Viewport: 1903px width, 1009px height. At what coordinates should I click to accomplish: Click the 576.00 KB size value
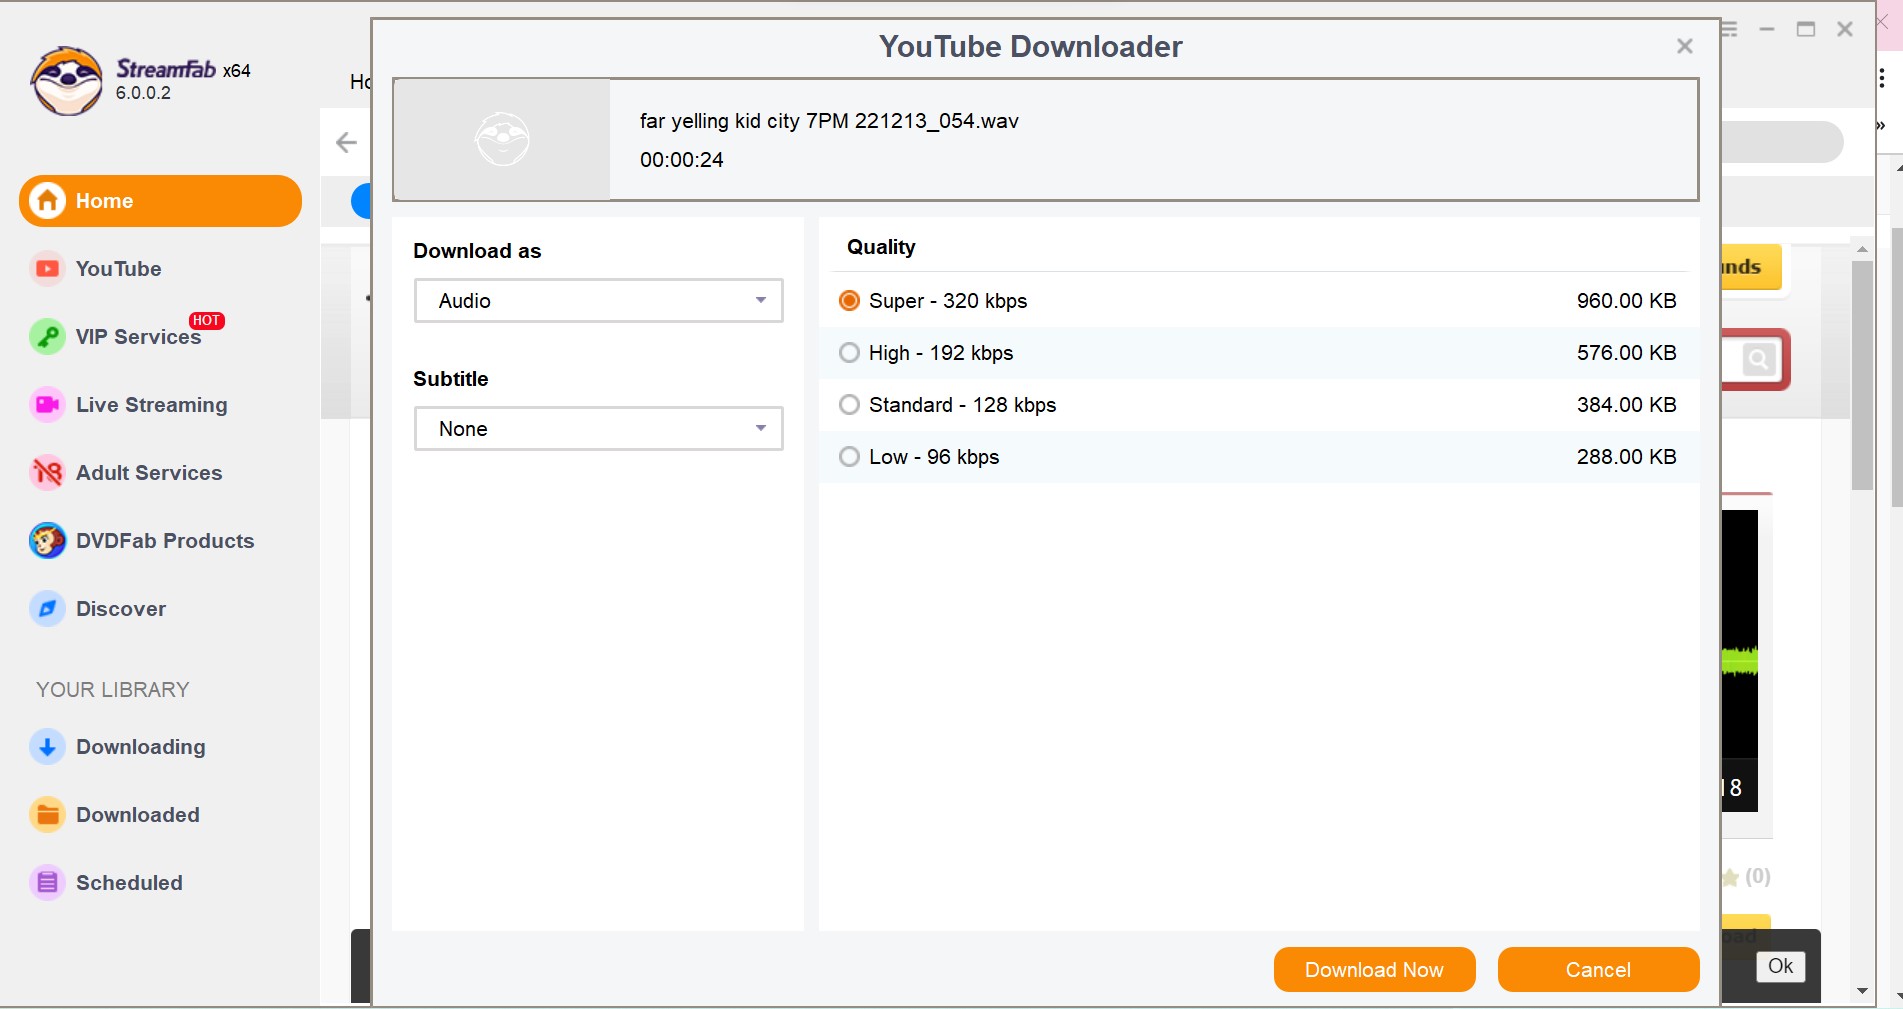(1626, 353)
